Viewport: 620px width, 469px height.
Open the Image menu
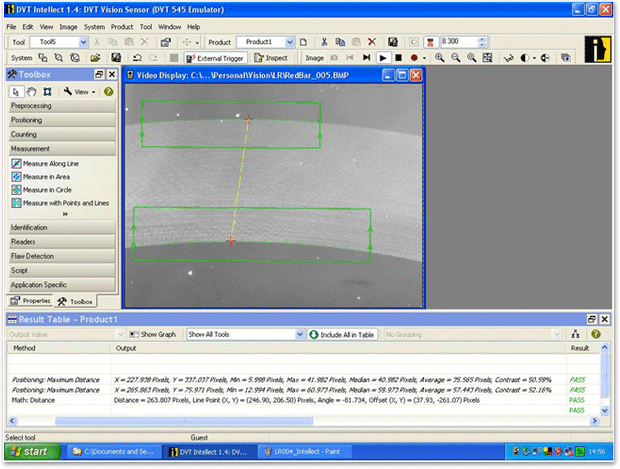coord(68,26)
